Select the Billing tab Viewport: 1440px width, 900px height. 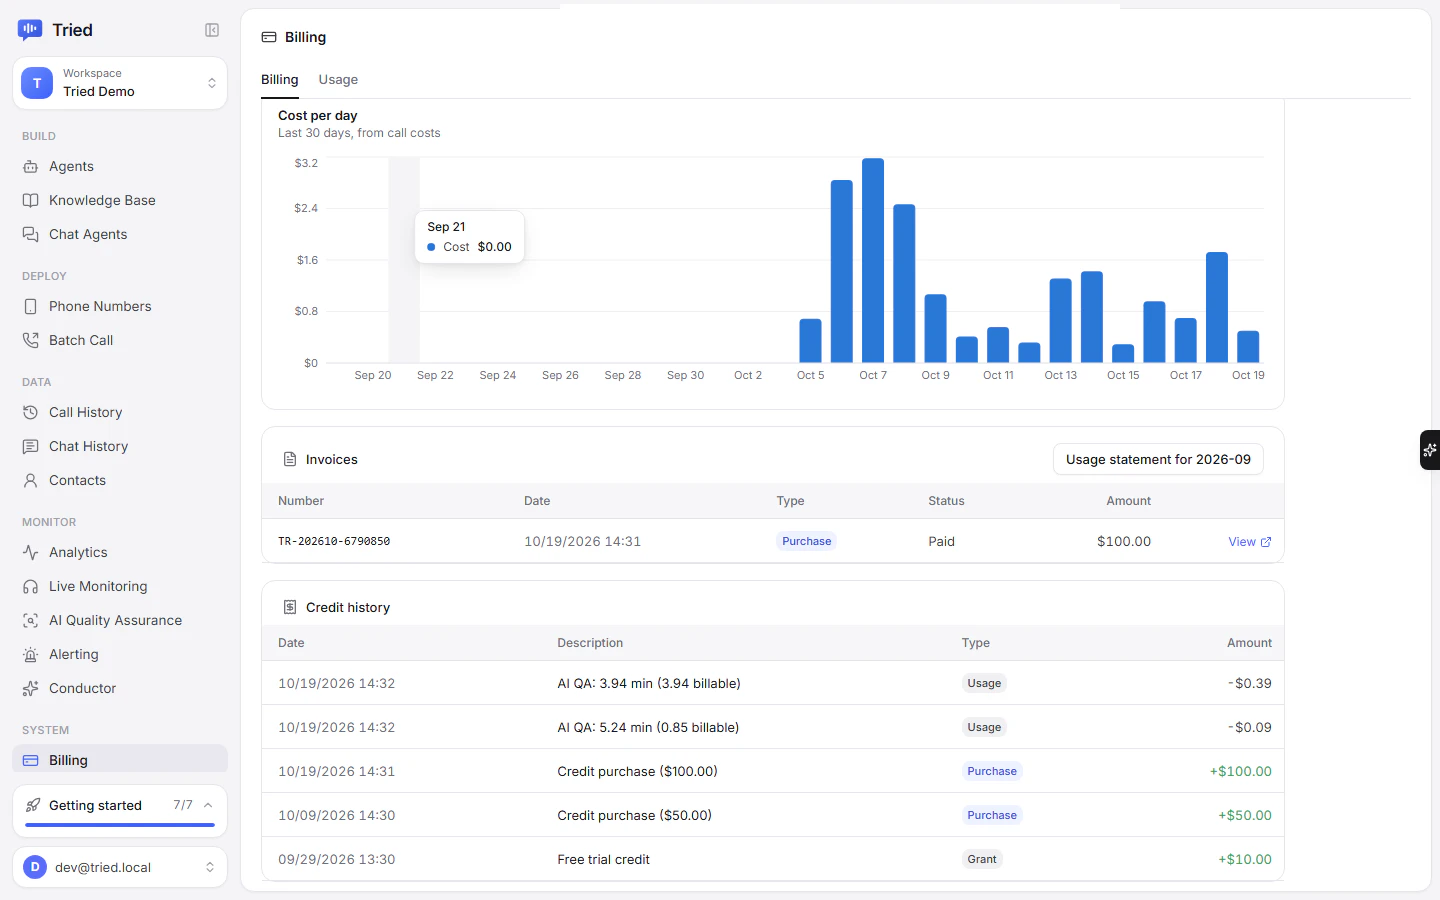coord(280,80)
